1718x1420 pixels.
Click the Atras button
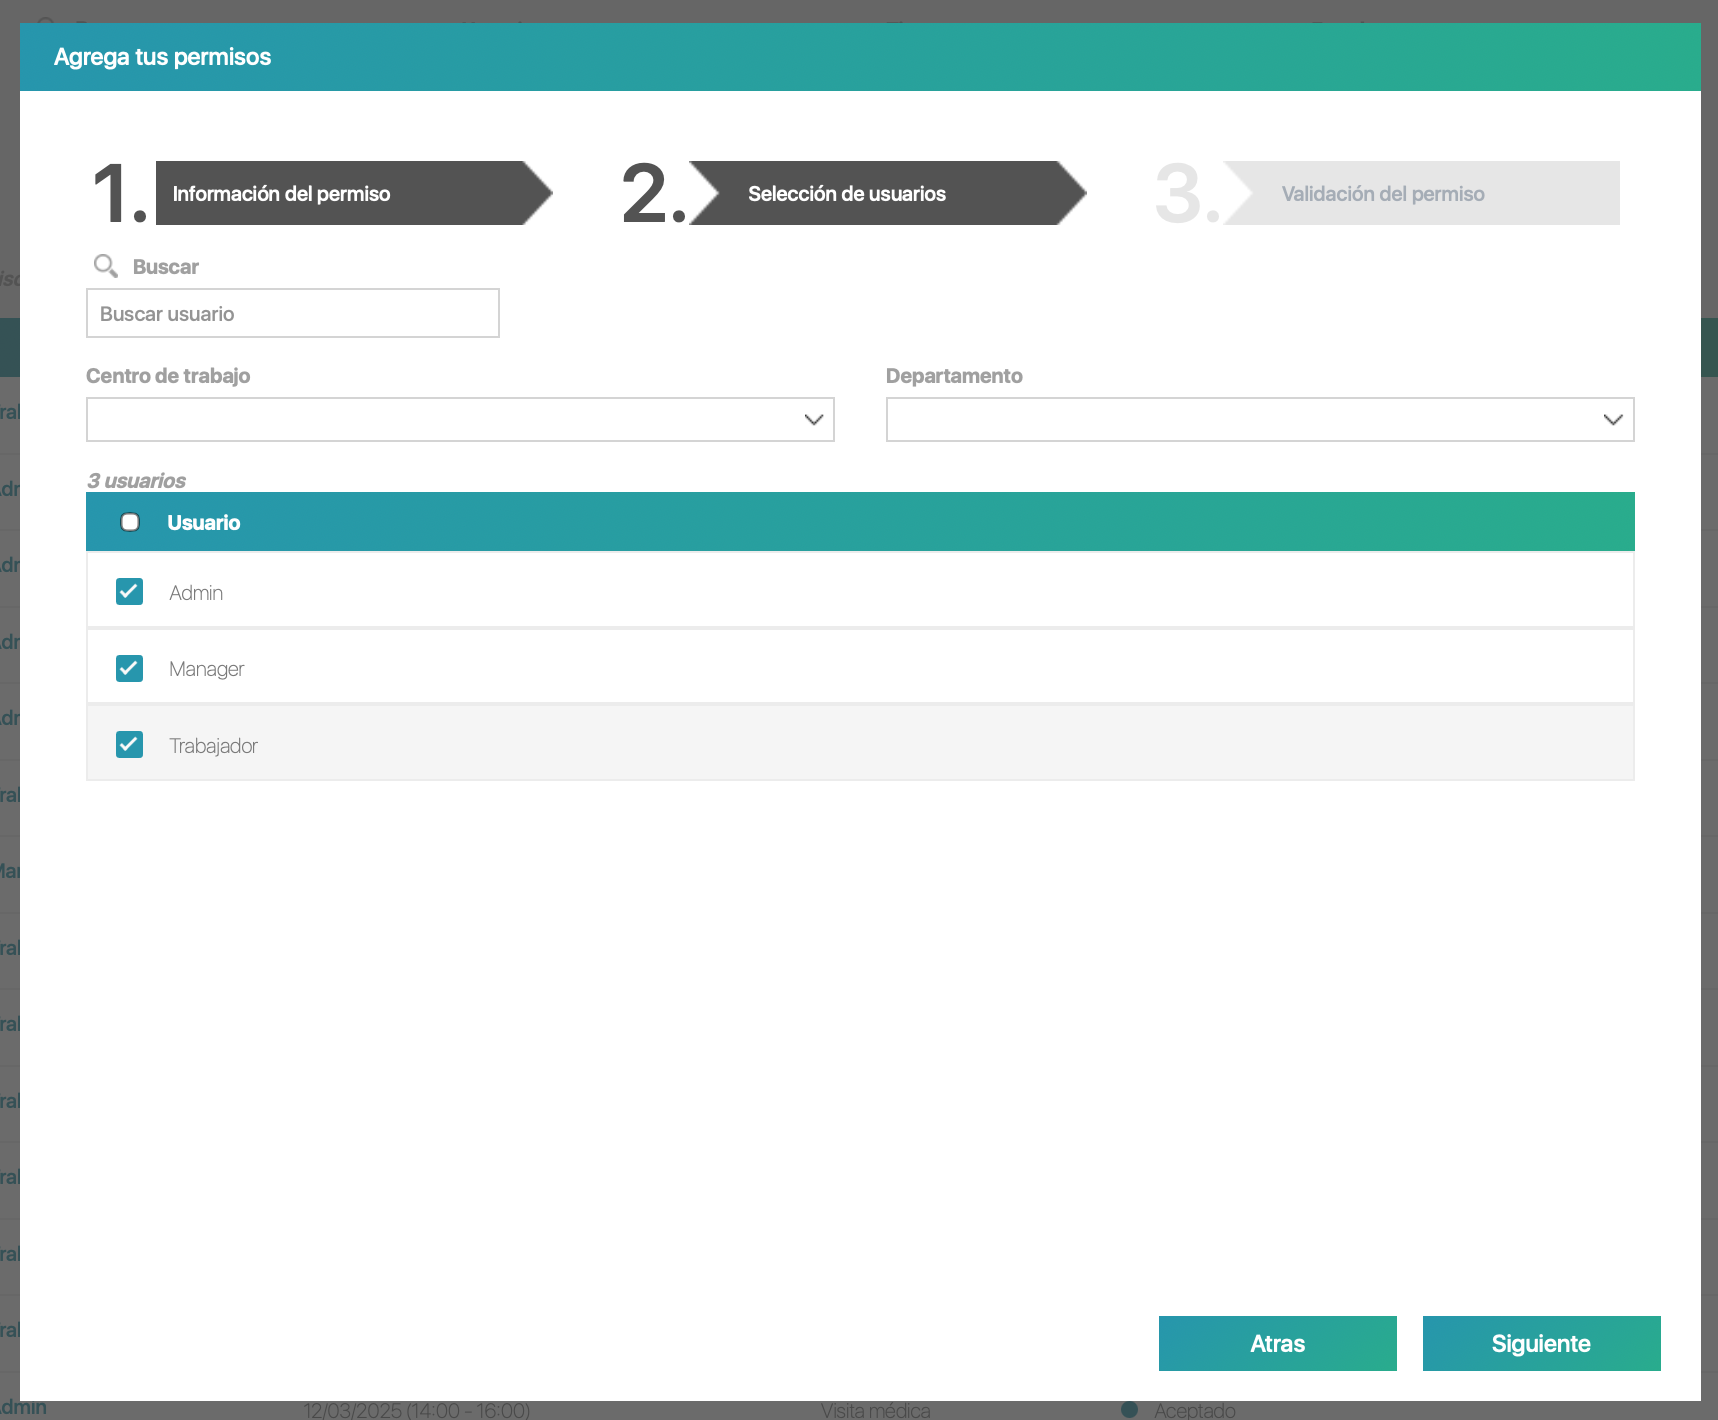(x=1278, y=1343)
